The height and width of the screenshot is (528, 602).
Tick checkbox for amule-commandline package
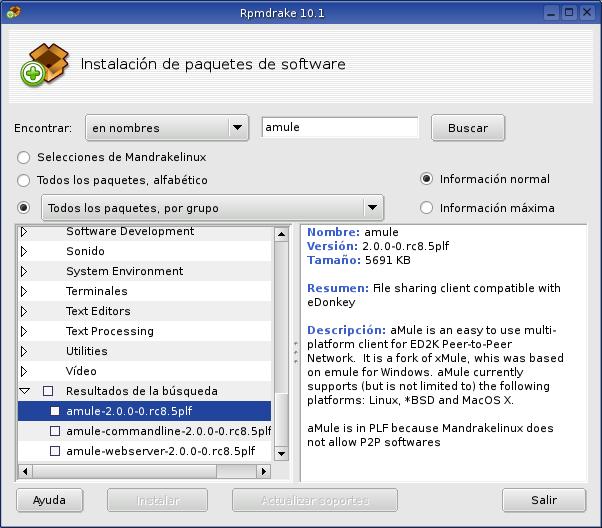click(x=56, y=431)
